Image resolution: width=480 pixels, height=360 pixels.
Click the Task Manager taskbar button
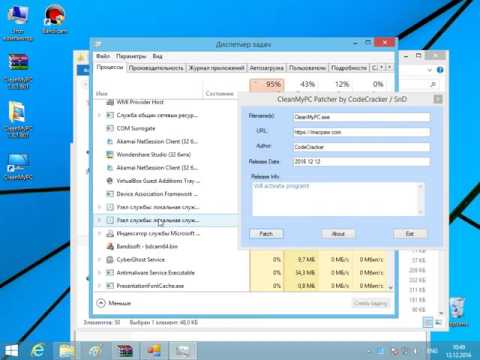coord(183,351)
